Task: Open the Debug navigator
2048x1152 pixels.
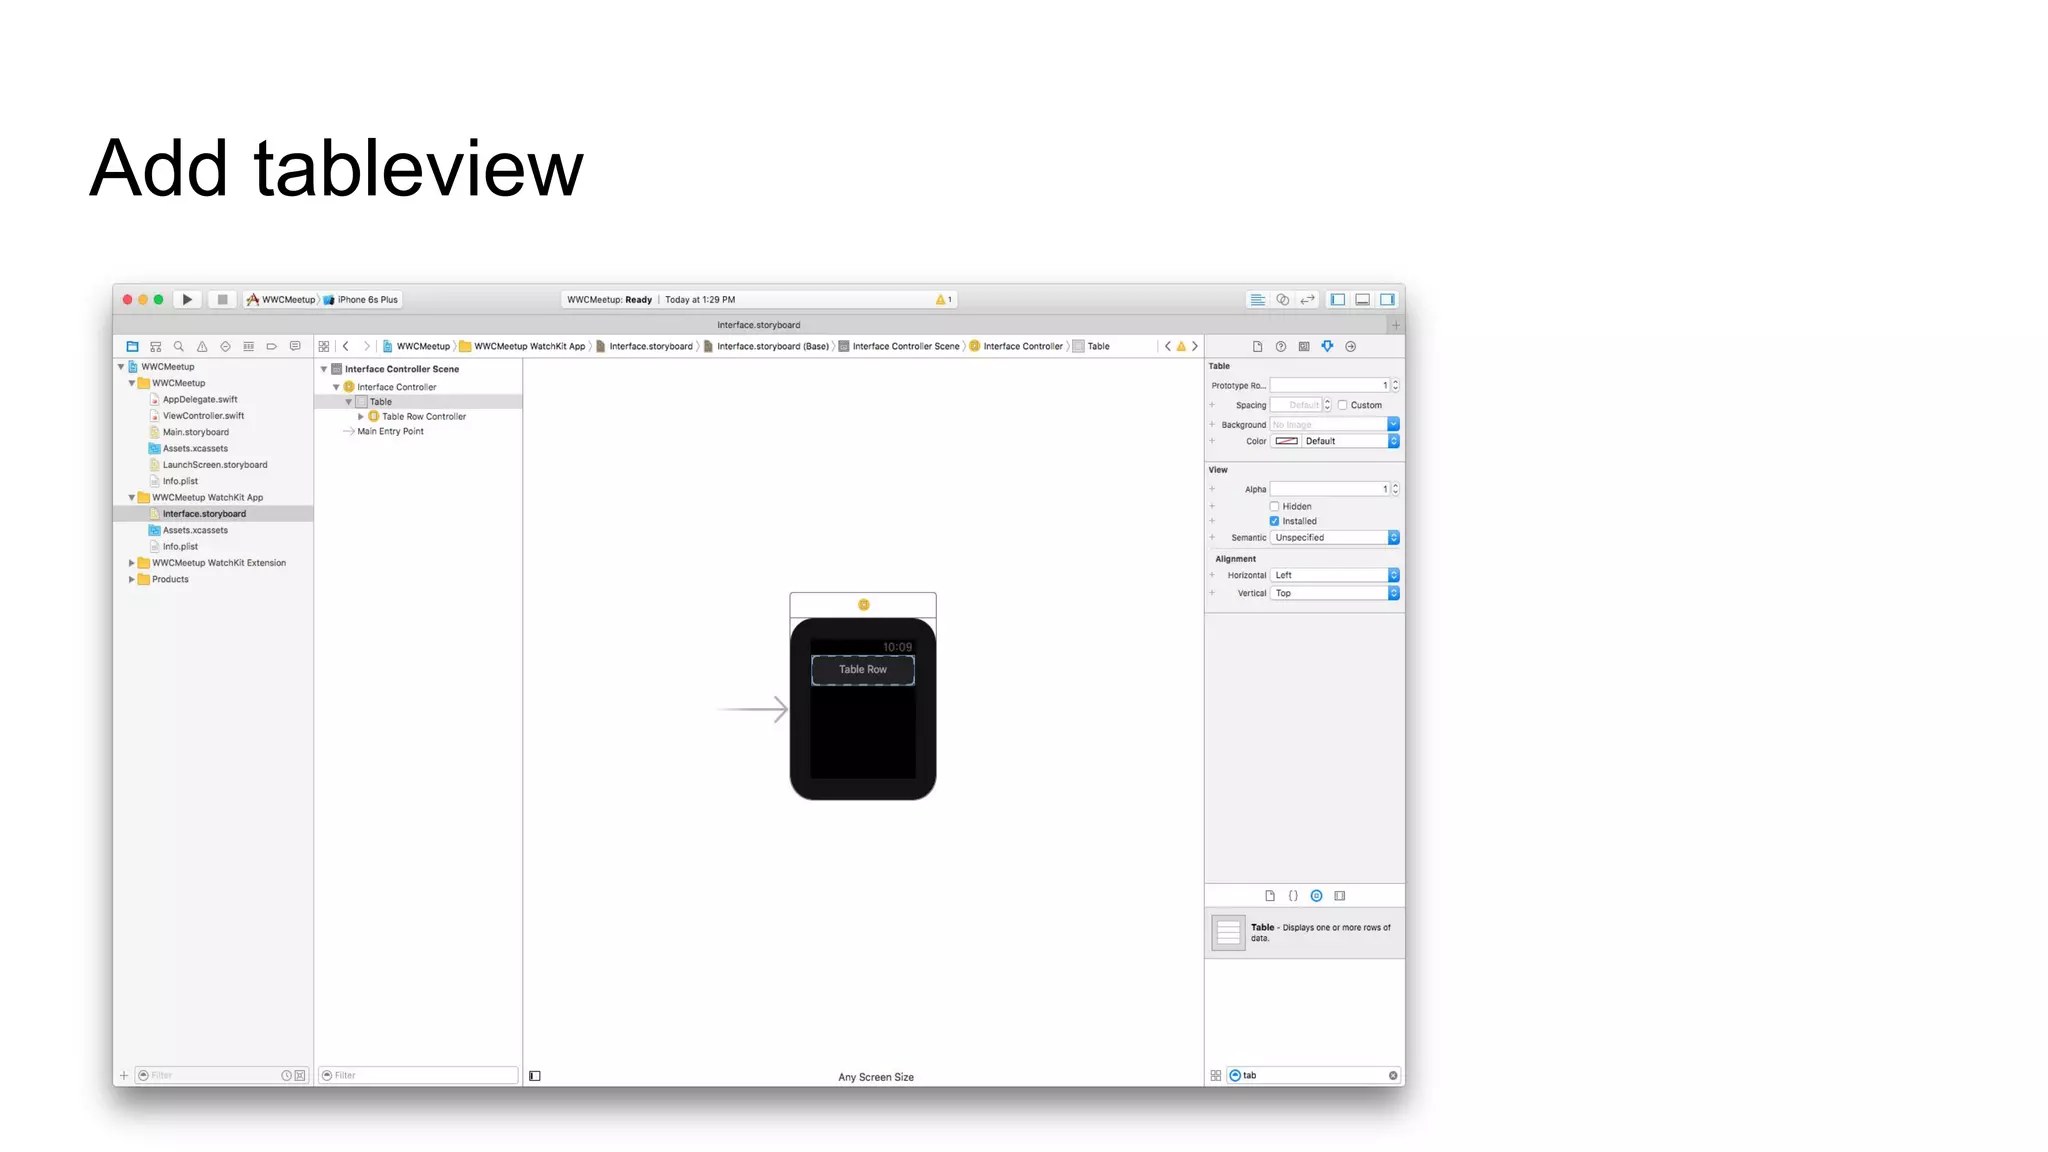Action: 248,346
